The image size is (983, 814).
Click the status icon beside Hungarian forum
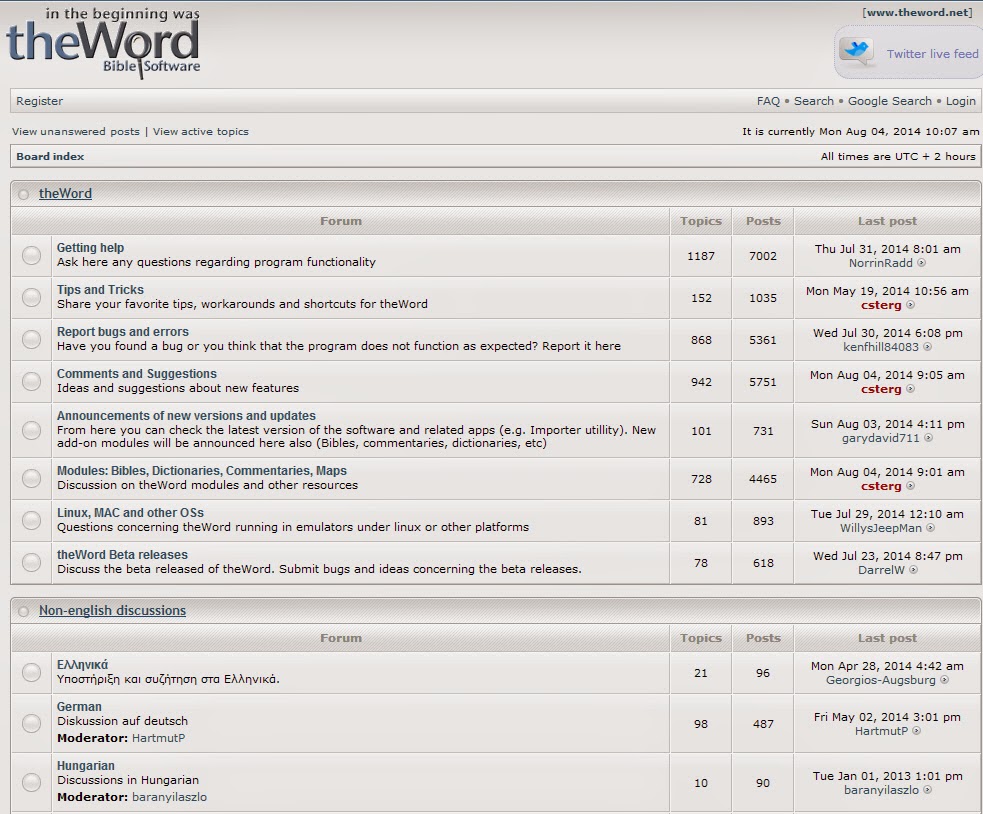[31, 782]
